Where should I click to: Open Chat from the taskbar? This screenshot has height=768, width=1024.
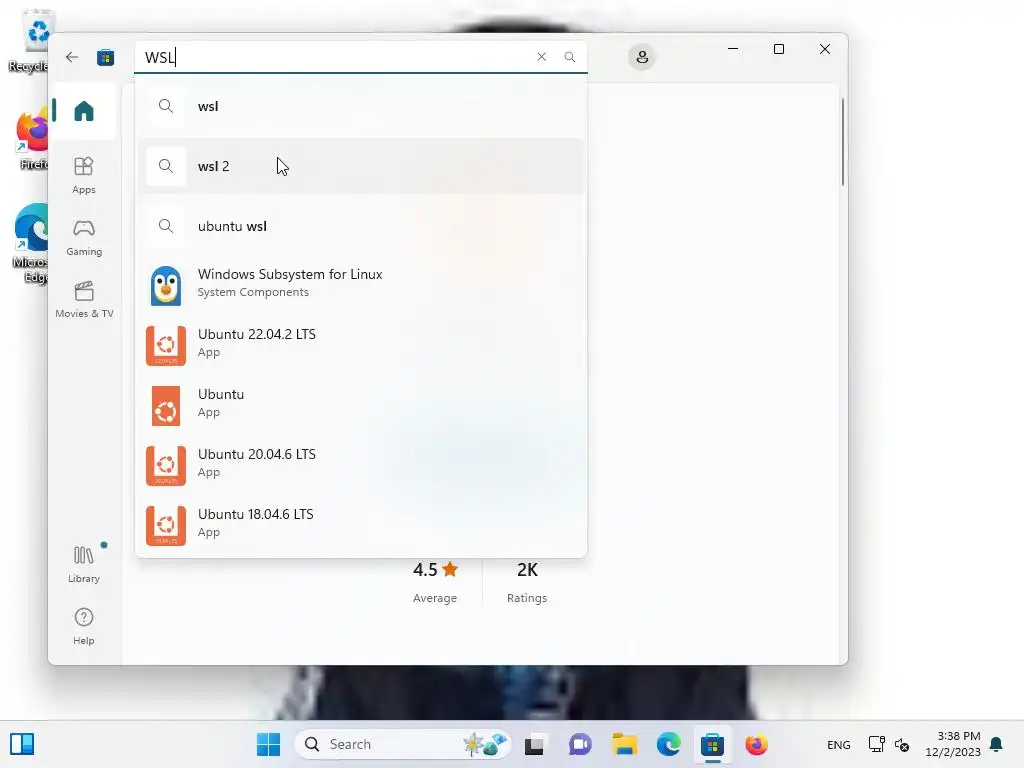(579, 744)
